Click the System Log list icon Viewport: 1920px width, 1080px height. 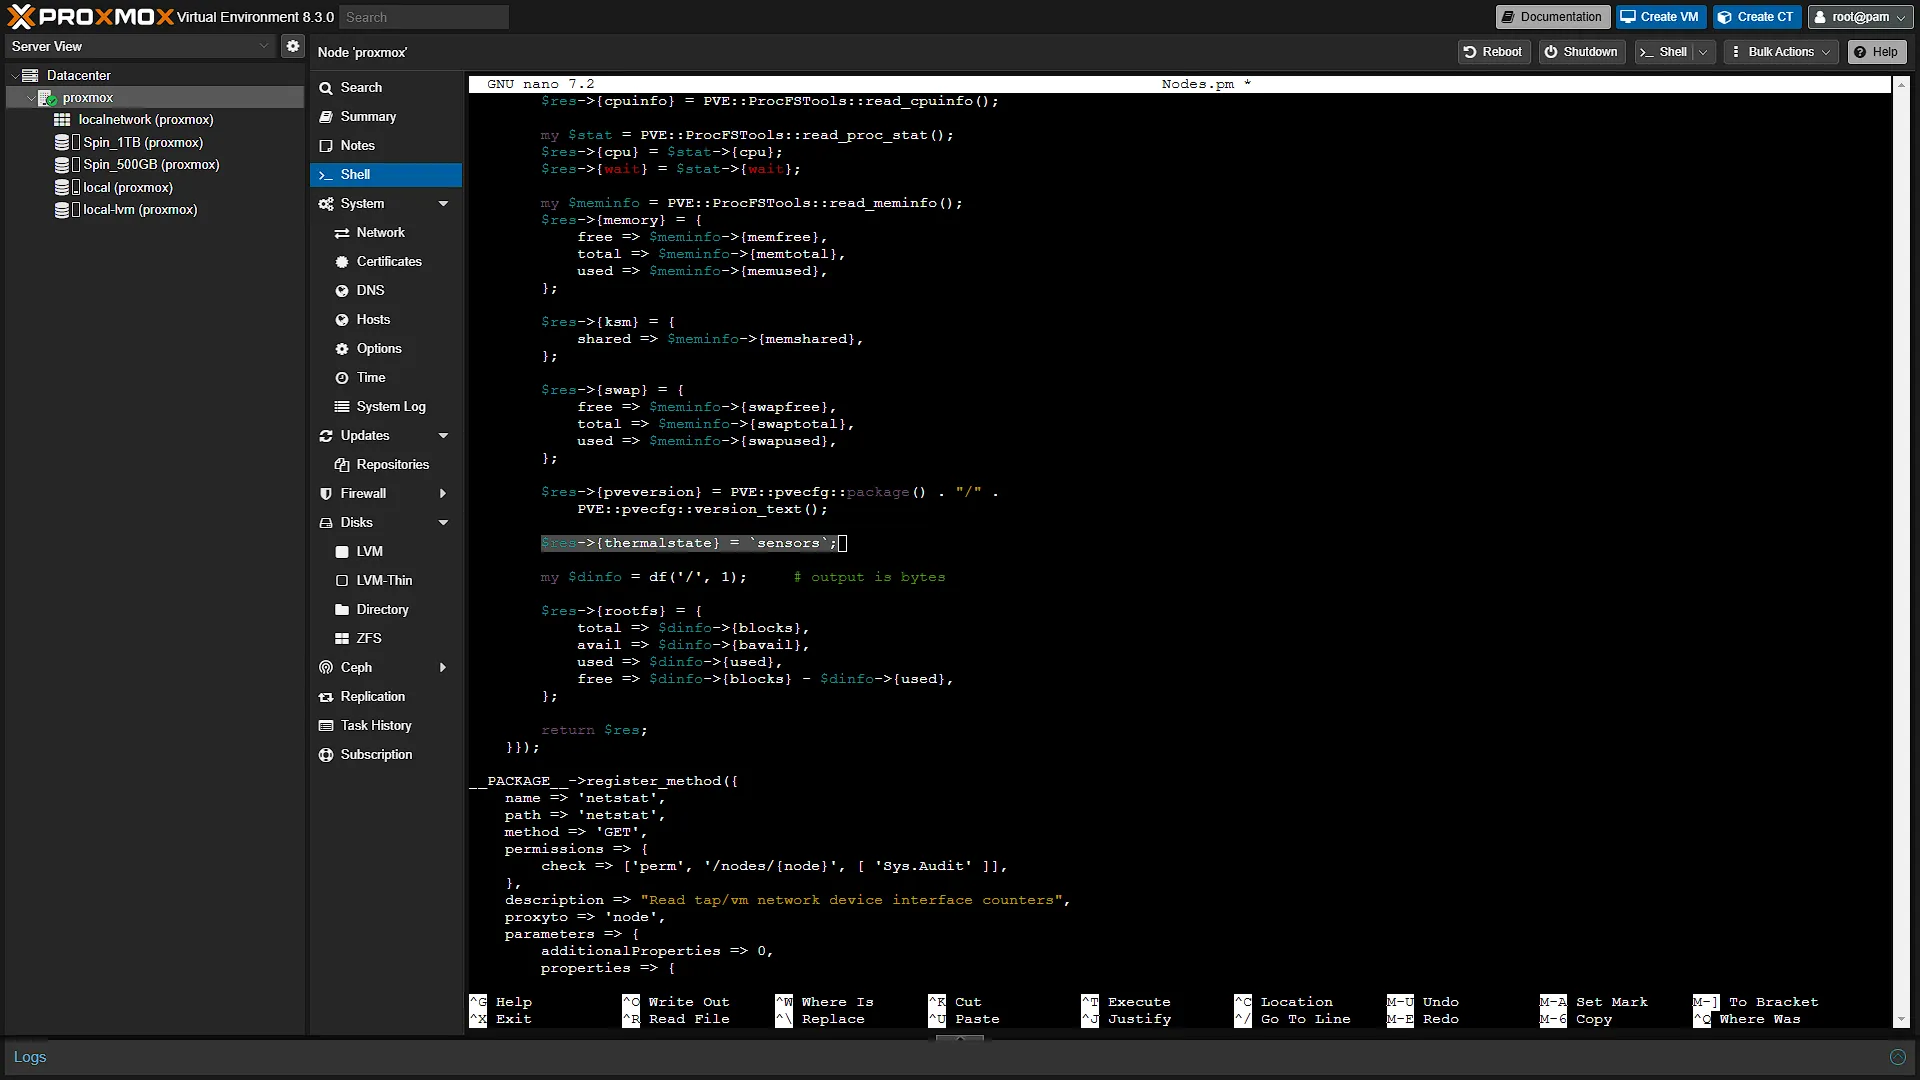pyautogui.click(x=342, y=407)
